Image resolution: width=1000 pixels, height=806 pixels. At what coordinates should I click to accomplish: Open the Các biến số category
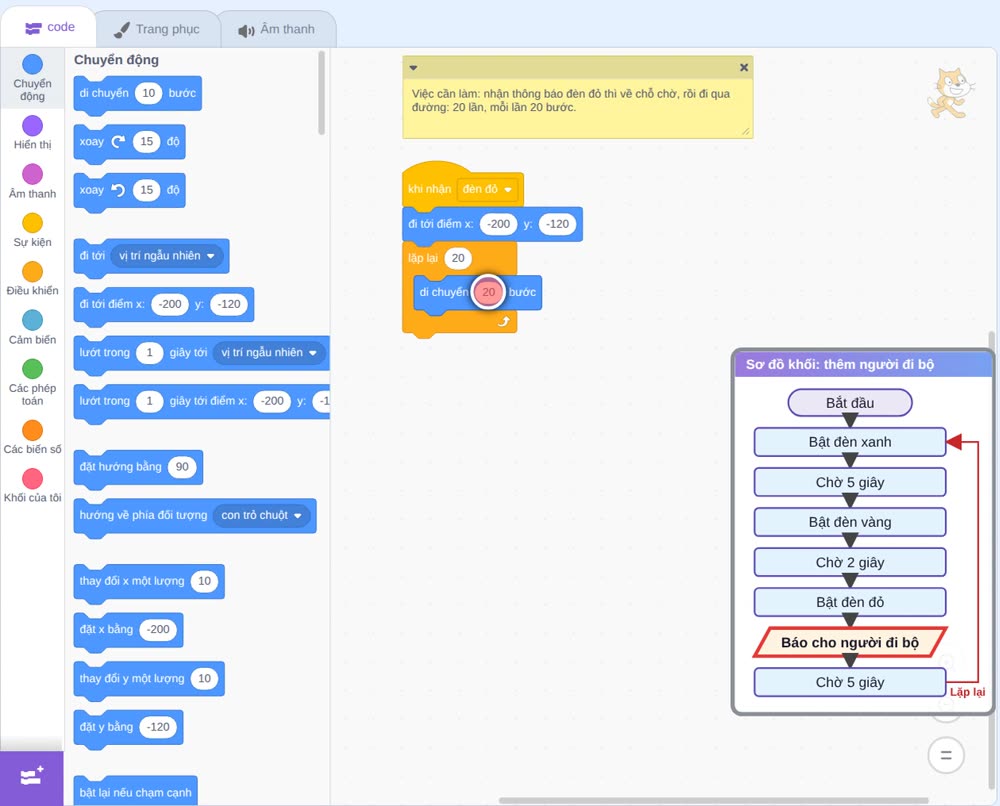[32, 437]
